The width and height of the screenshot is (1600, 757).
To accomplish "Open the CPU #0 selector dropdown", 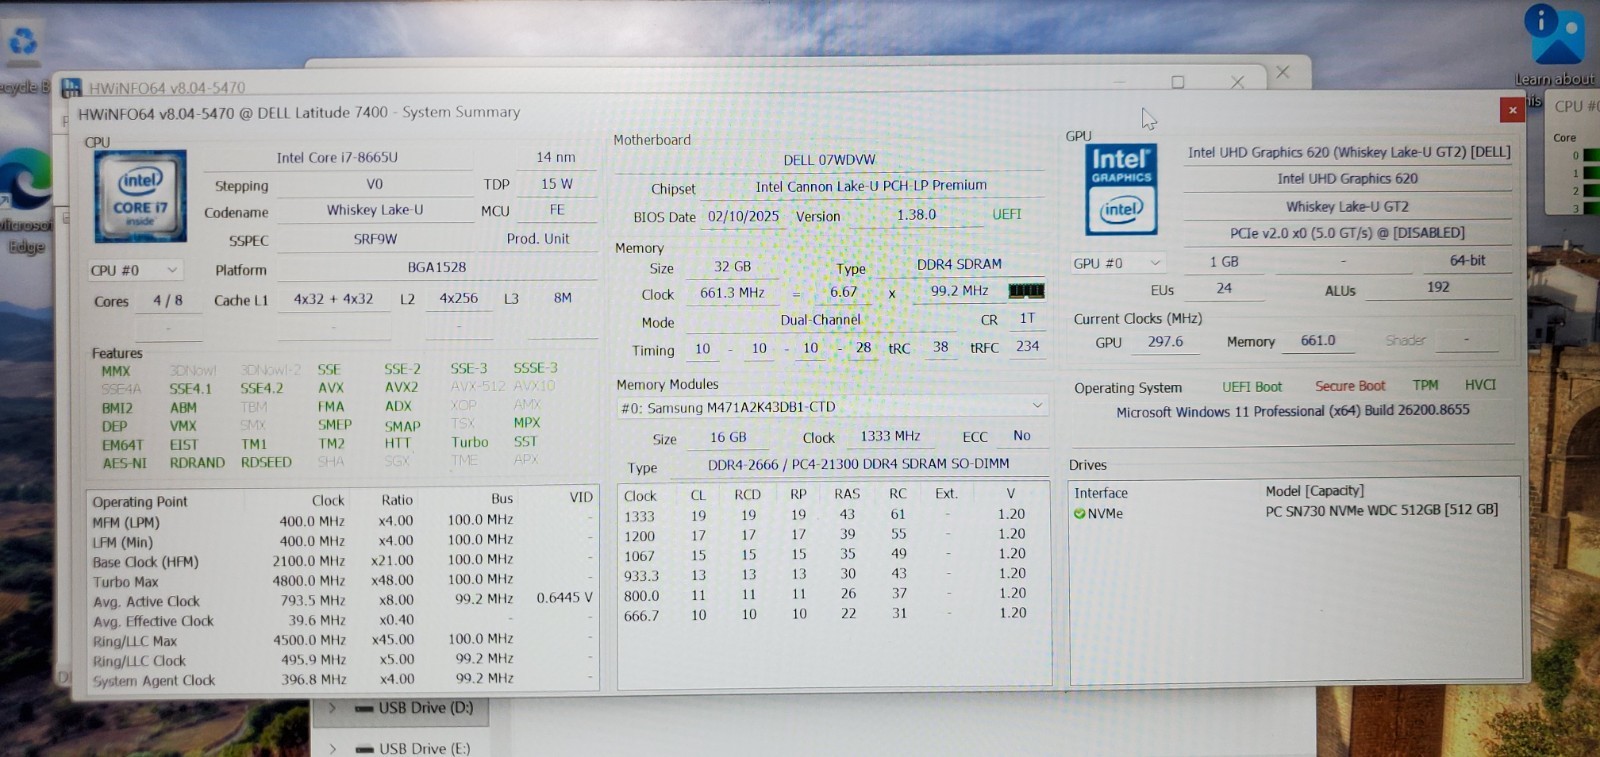I will click(135, 270).
